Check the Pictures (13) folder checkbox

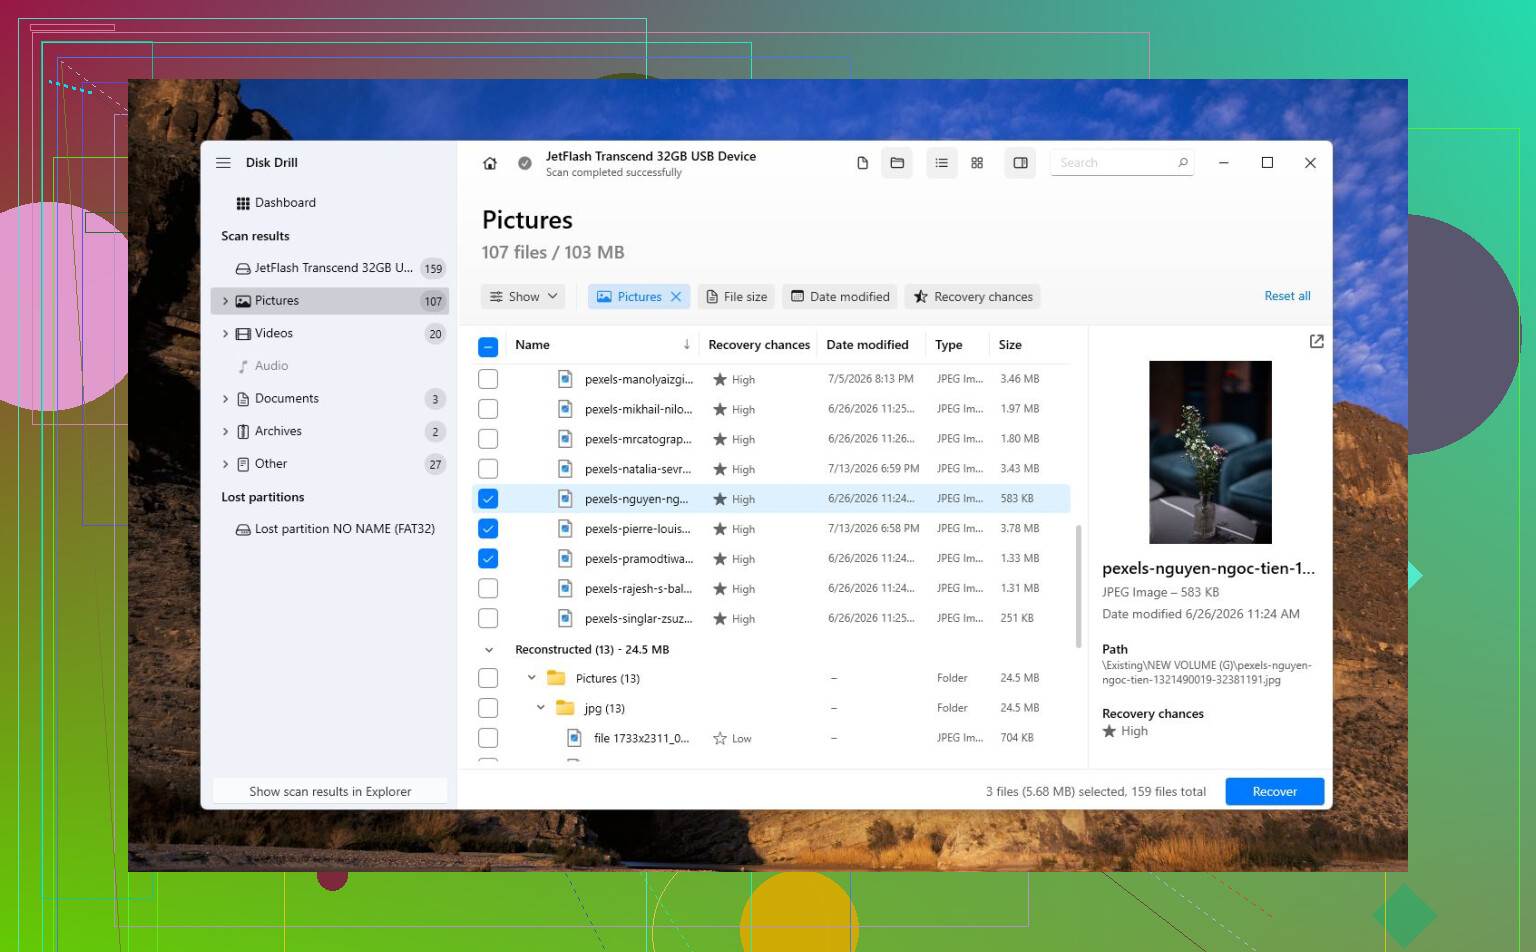coord(488,678)
